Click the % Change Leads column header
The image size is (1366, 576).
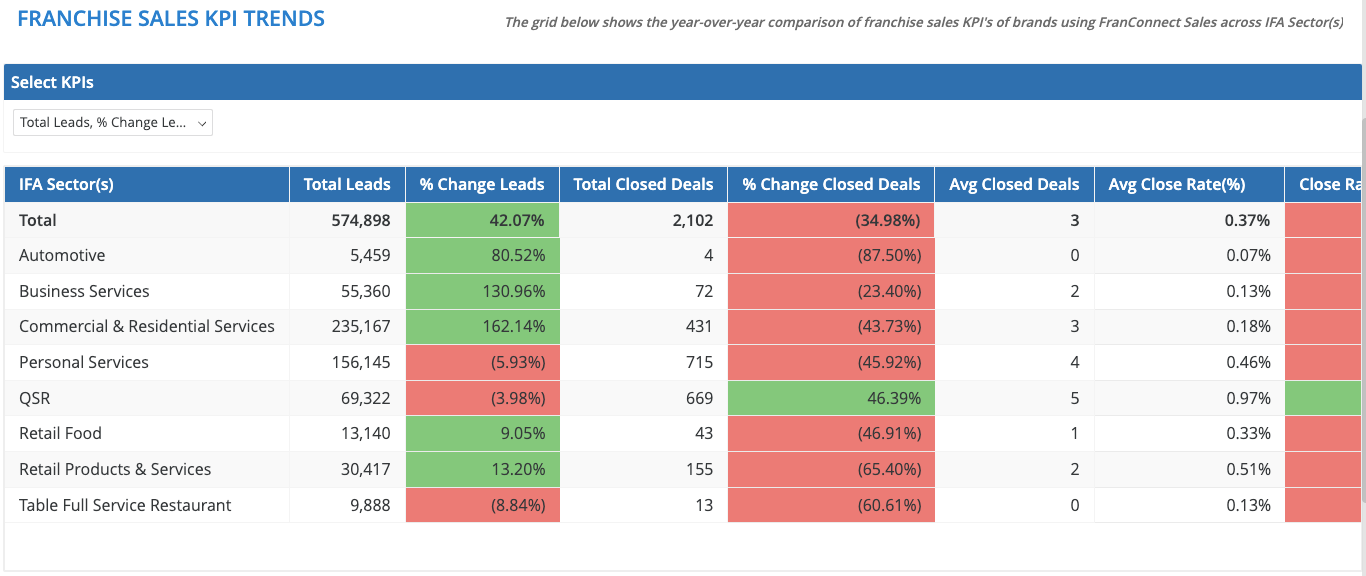tap(482, 184)
